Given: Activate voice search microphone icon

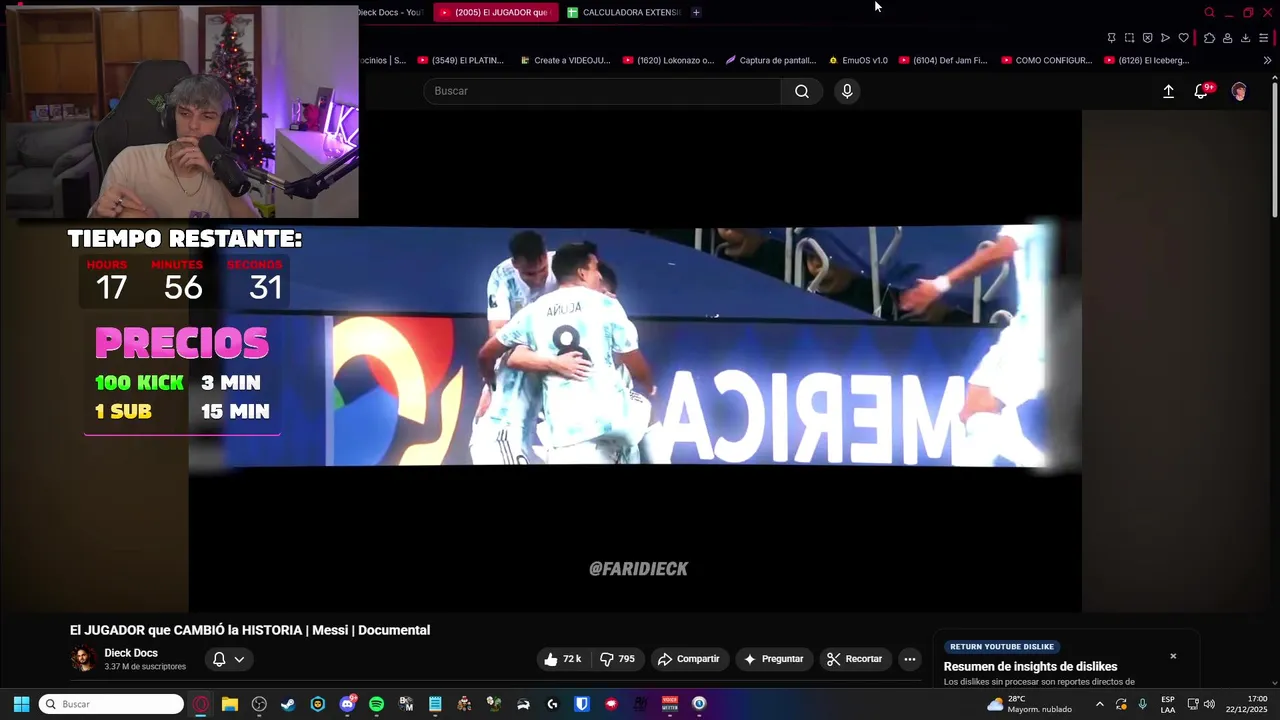Looking at the screenshot, I should click(x=847, y=91).
